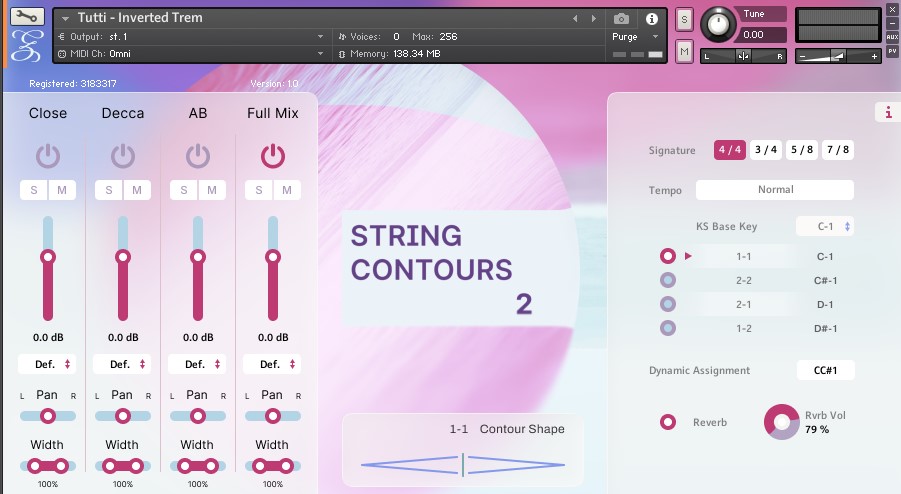Viewport: 901px width, 494px height.
Task: Click the wrench edit instrument icon
Action: 28,17
